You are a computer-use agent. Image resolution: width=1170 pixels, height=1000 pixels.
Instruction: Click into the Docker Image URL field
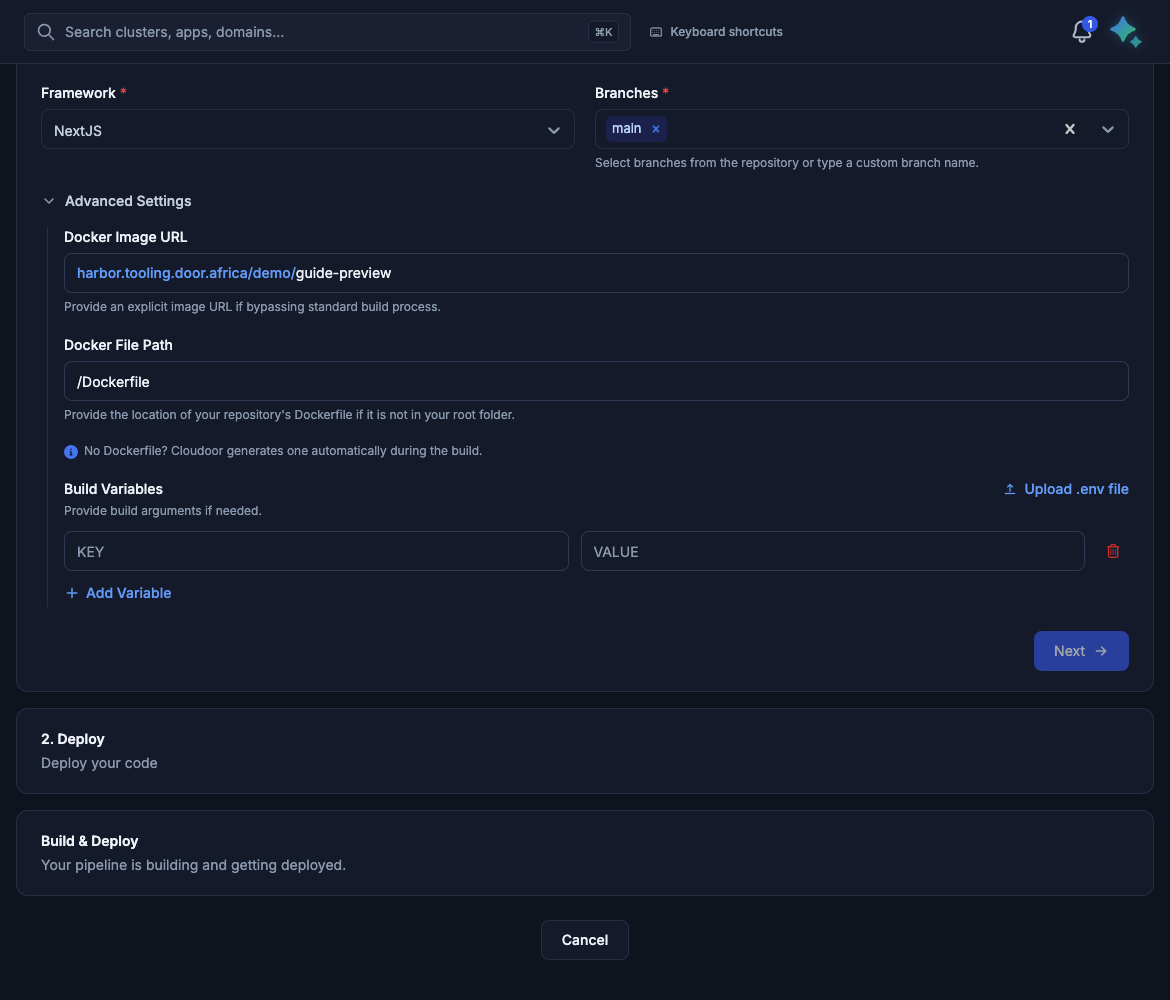[x=596, y=273]
